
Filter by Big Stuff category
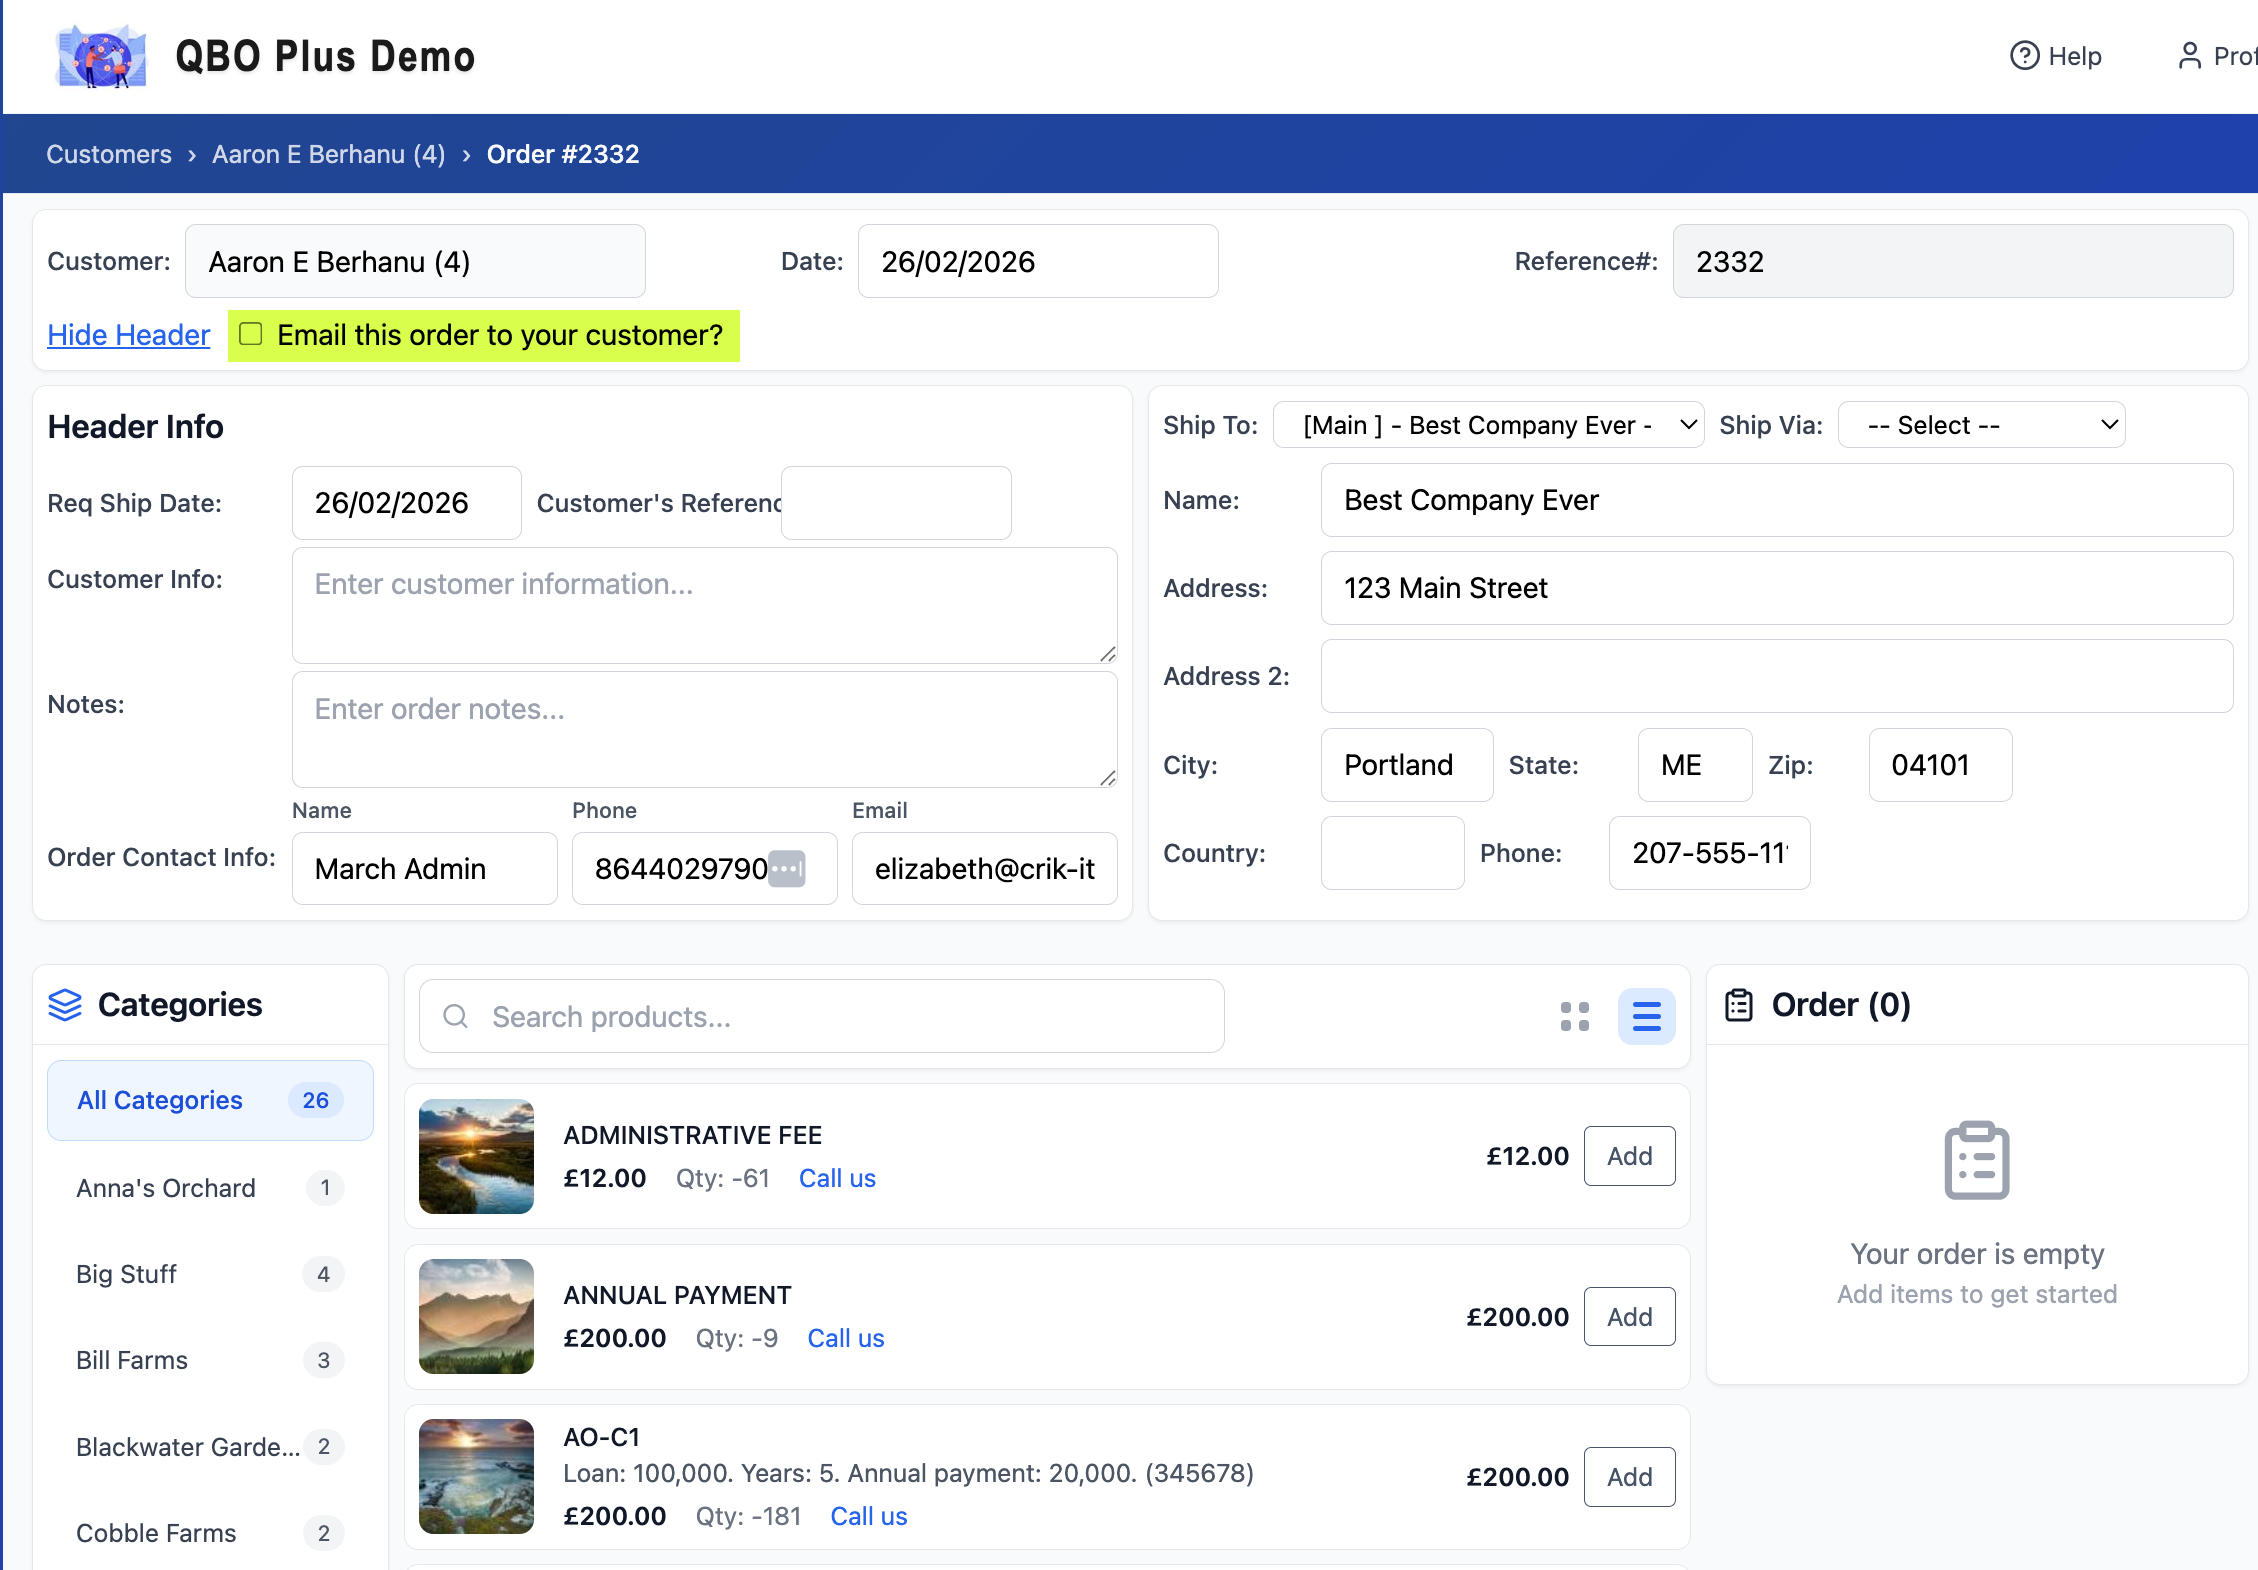tap(126, 1275)
